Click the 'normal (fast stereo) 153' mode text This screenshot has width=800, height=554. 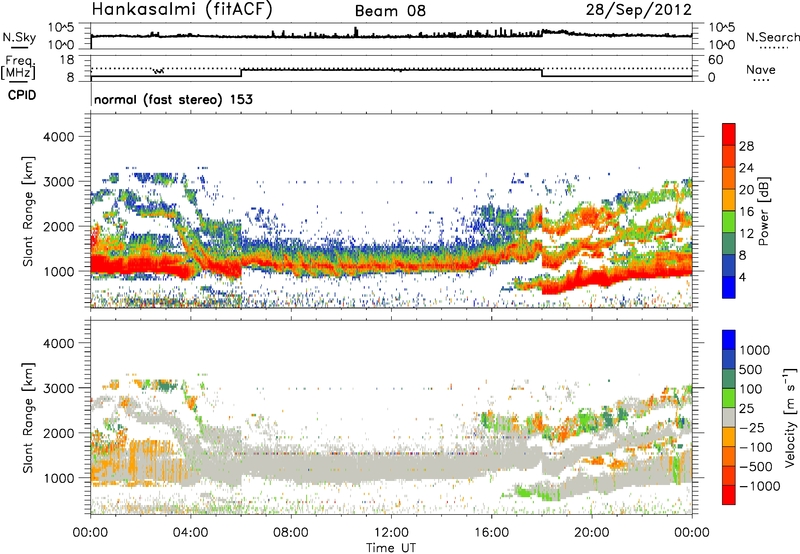173,99
